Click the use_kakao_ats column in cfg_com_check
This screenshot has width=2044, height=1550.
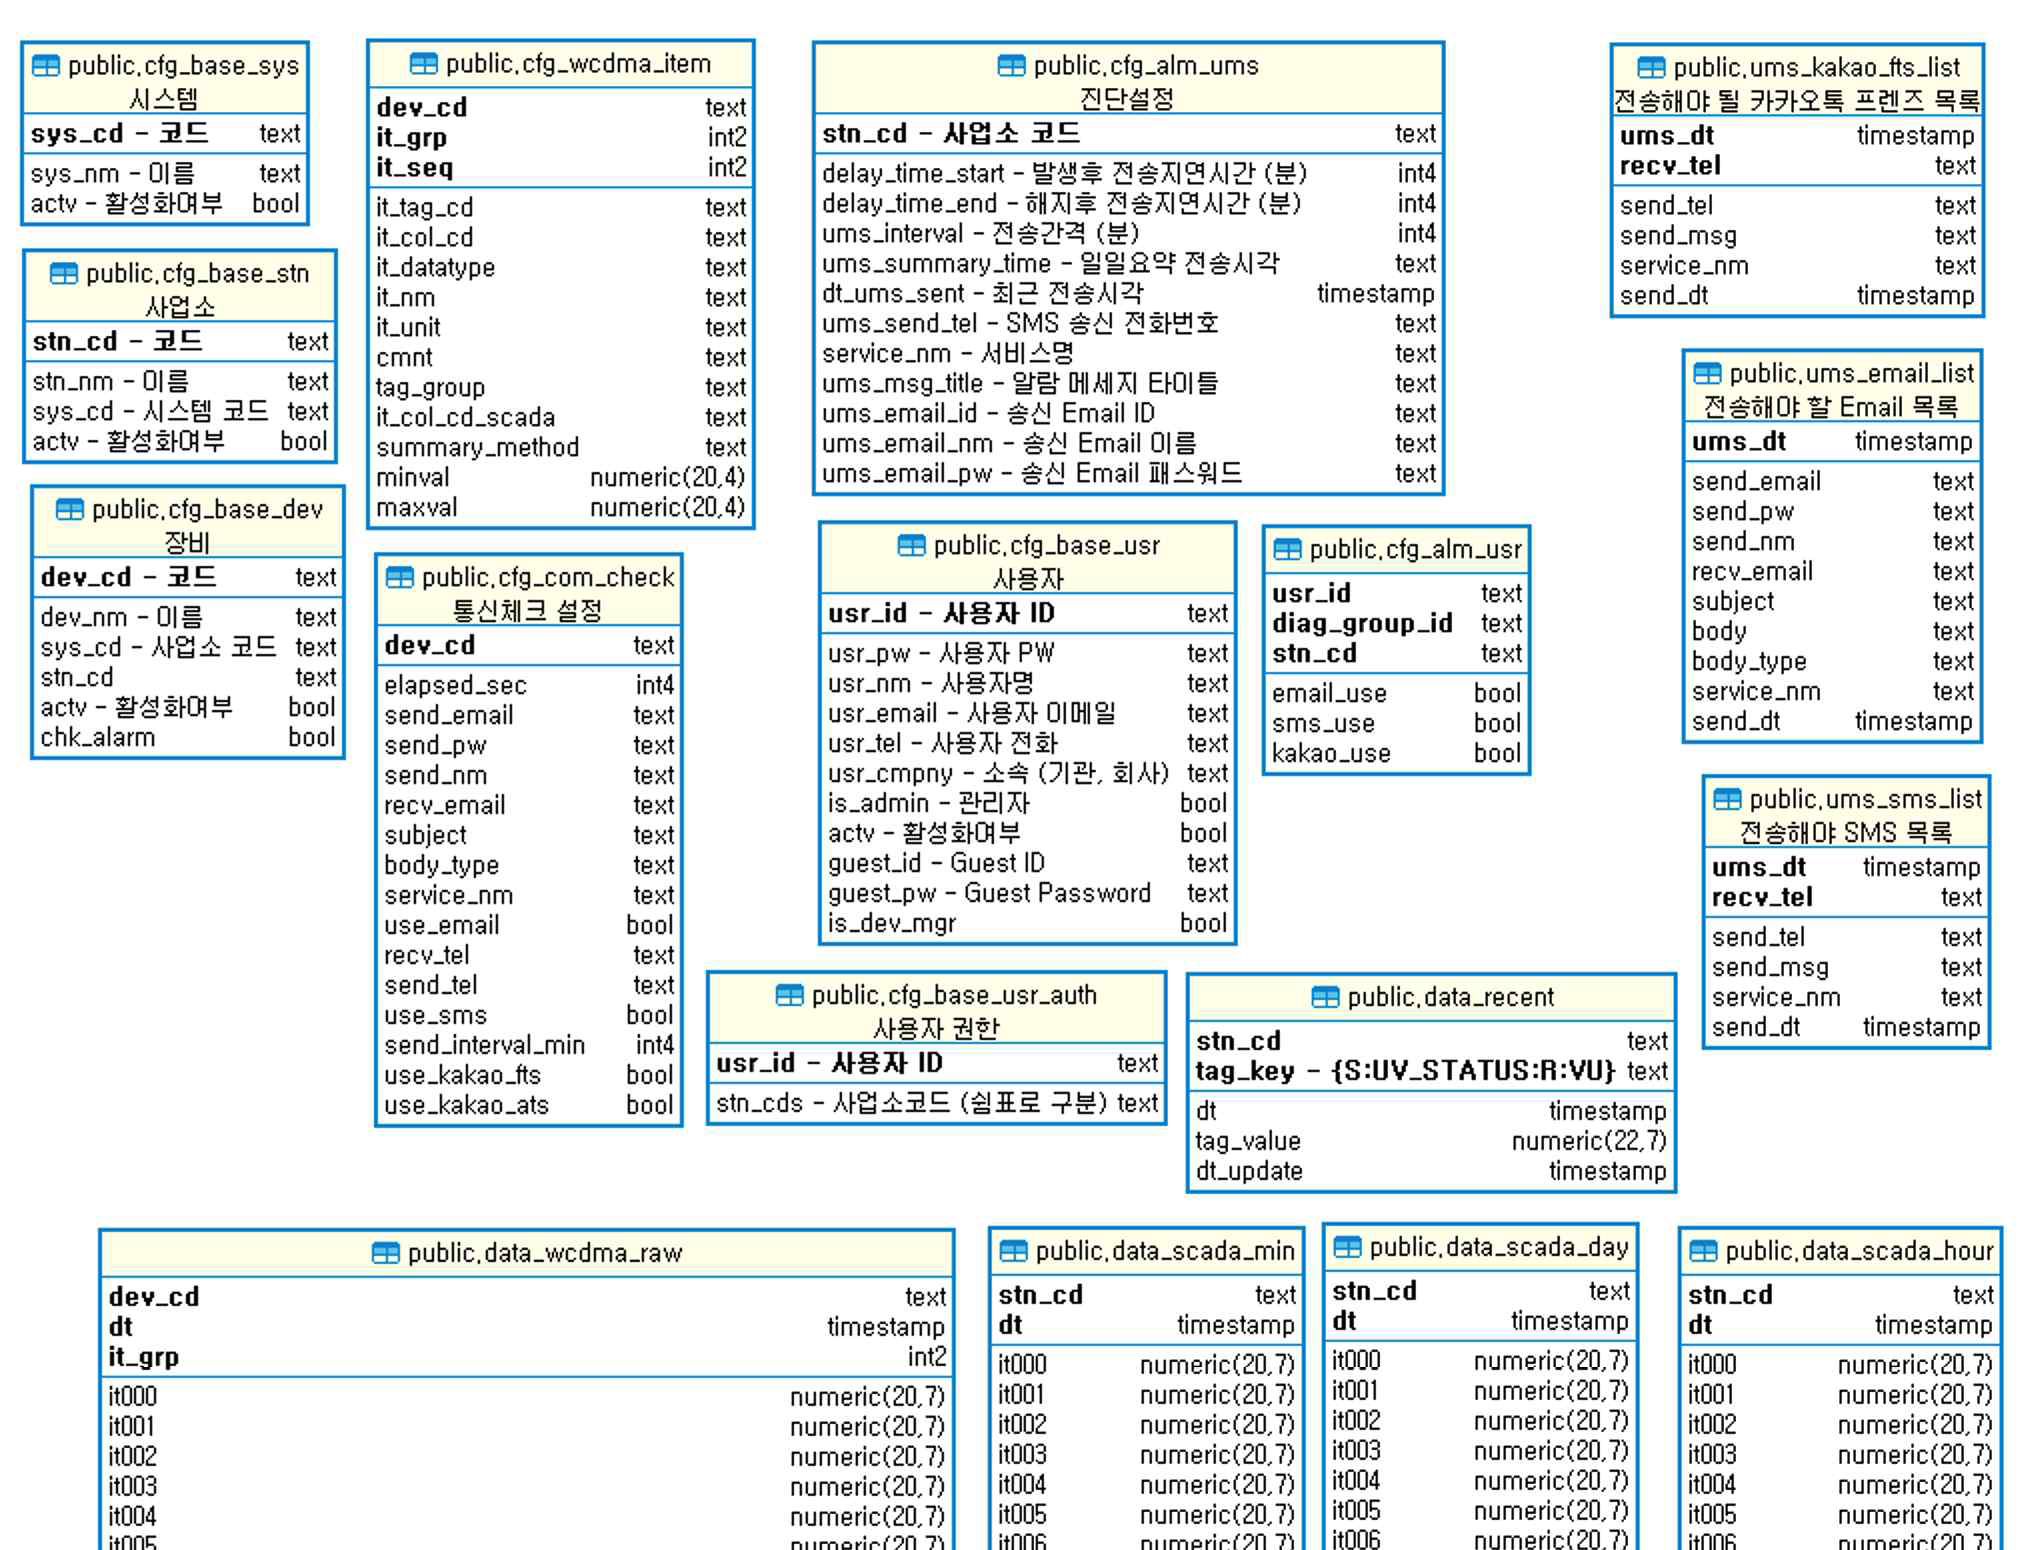tap(529, 1106)
